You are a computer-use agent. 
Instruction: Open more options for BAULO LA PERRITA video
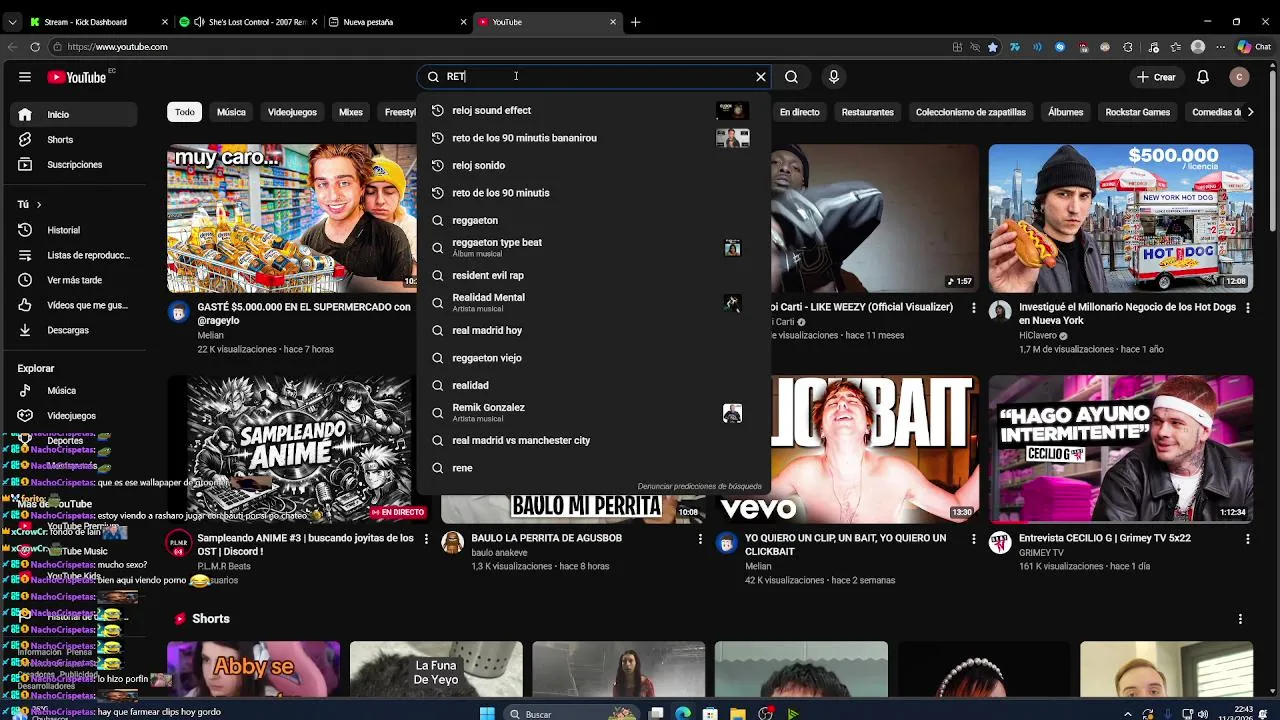coord(700,539)
